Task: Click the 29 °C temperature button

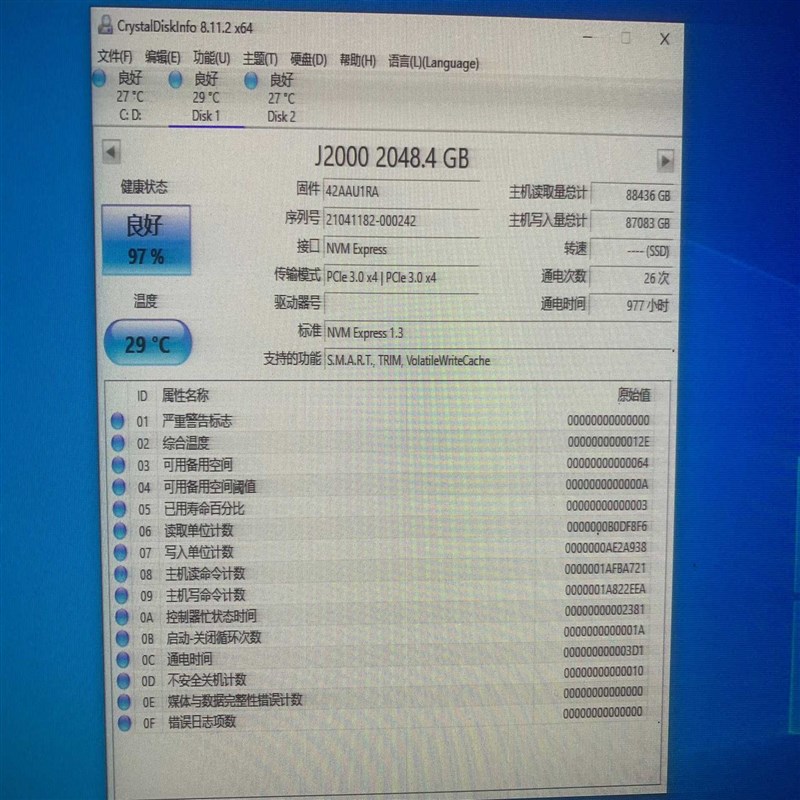Action: [147, 343]
